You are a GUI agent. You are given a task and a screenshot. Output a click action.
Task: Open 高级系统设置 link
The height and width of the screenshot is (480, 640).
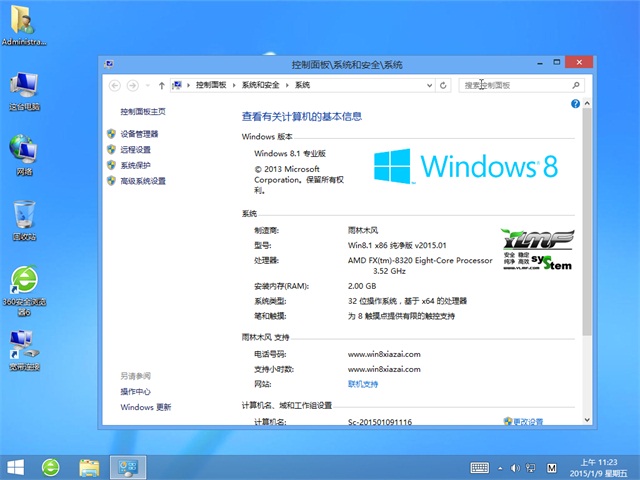143,181
